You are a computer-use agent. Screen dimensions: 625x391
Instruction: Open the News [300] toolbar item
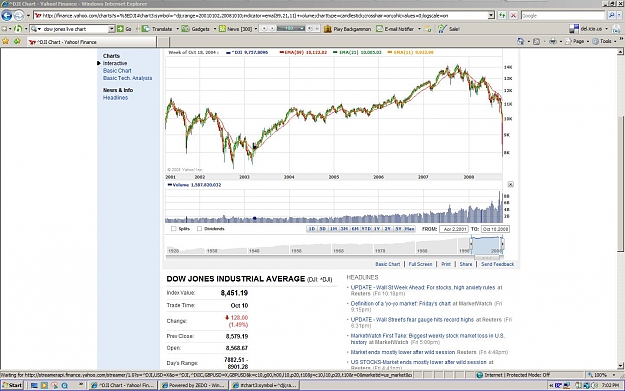[236, 29]
